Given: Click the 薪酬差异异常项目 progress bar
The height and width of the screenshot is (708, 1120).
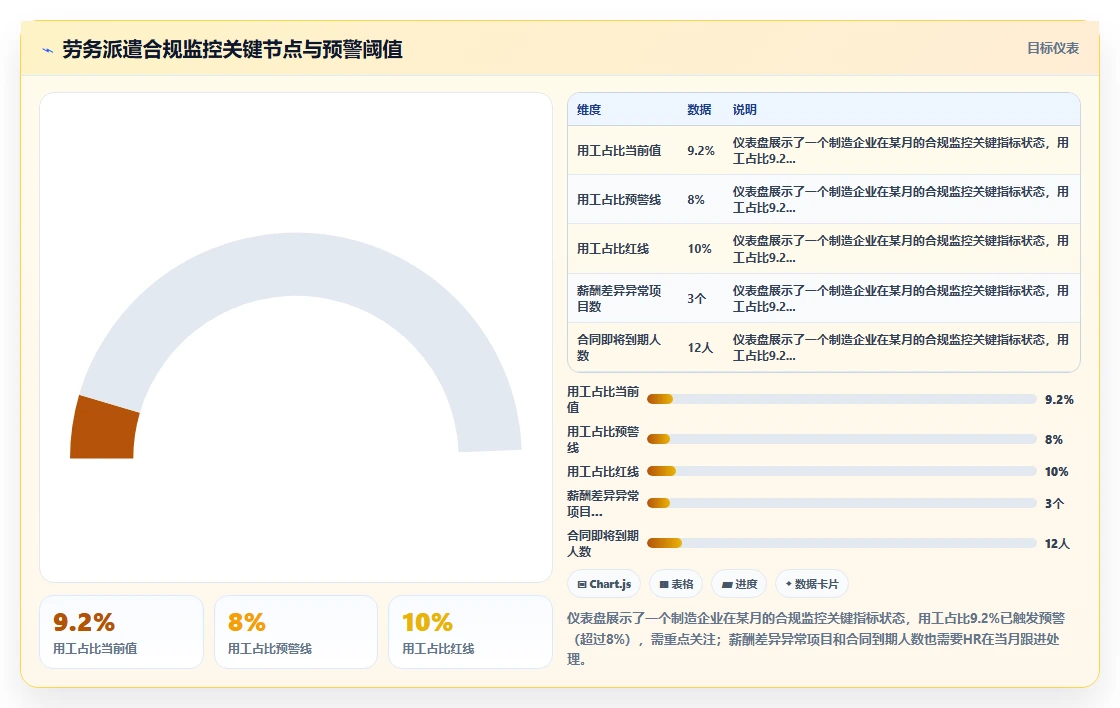Looking at the screenshot, I should pyautogui.click(x=841, y=504).
